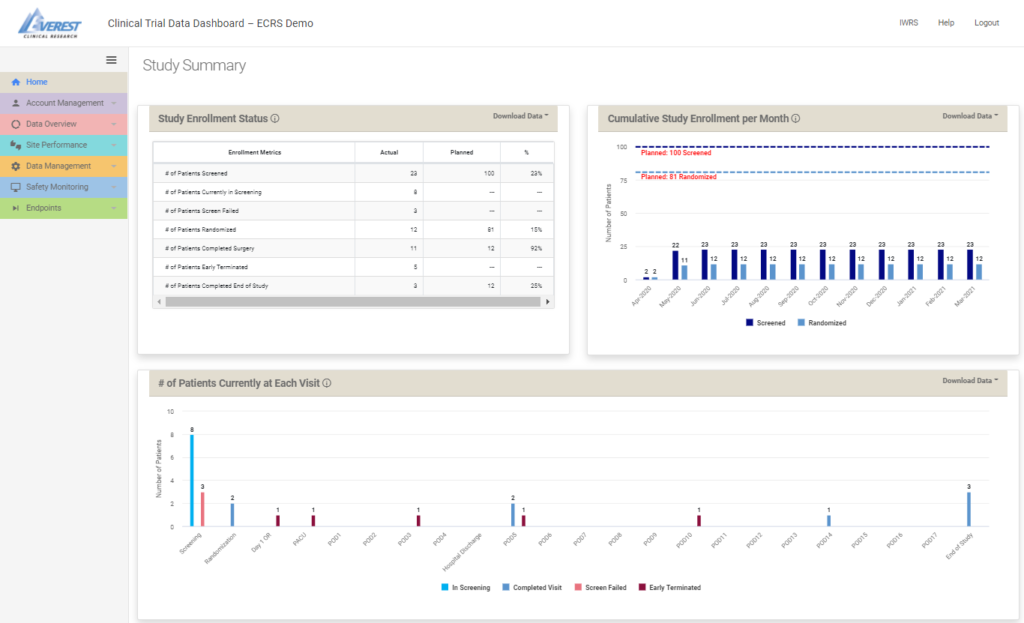The image size is (1024, 623).
Task: Click info icon beside Cumulative Study Enrollment per Month
Action: pyautogui.click(x=796, y=119)
